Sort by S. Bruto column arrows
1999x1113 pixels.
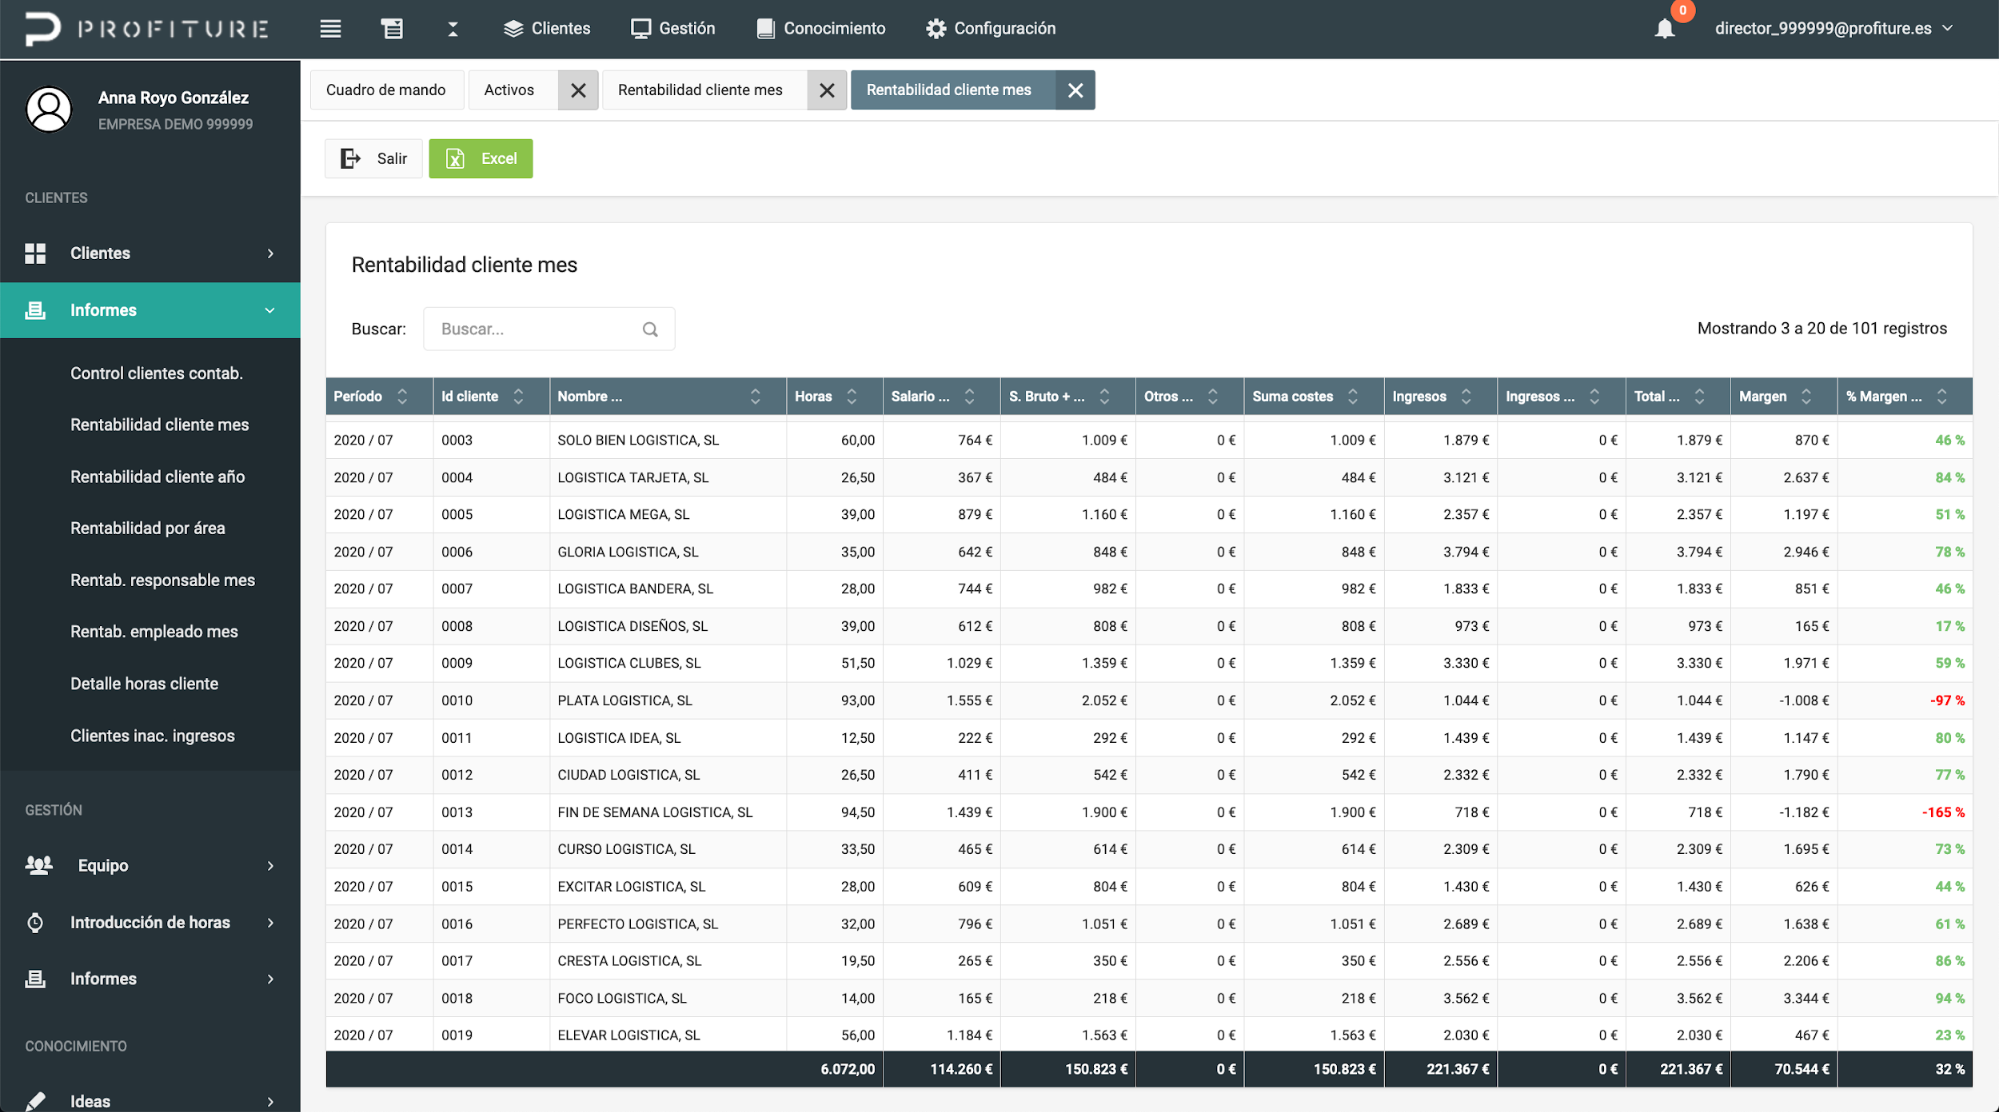1104,396
